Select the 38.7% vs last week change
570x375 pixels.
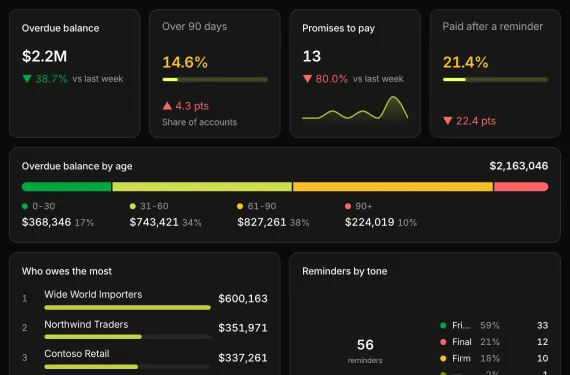[73, 78]
